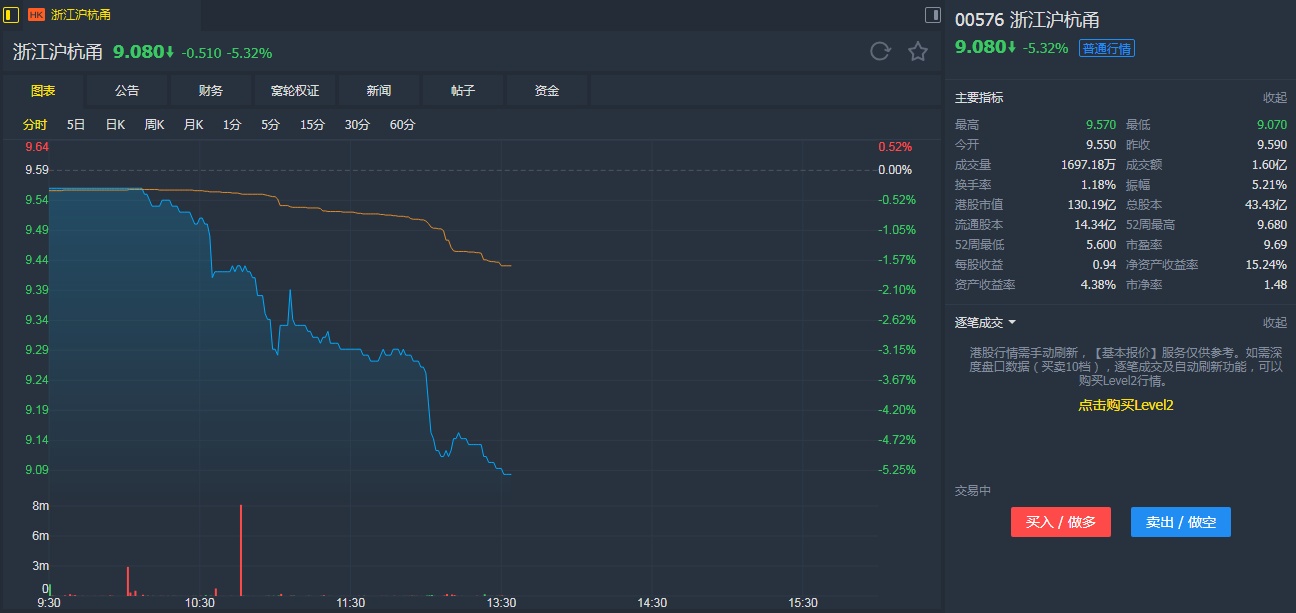
Task: Click the 点击购买Level2 link
Action: tap(1125, 405)
